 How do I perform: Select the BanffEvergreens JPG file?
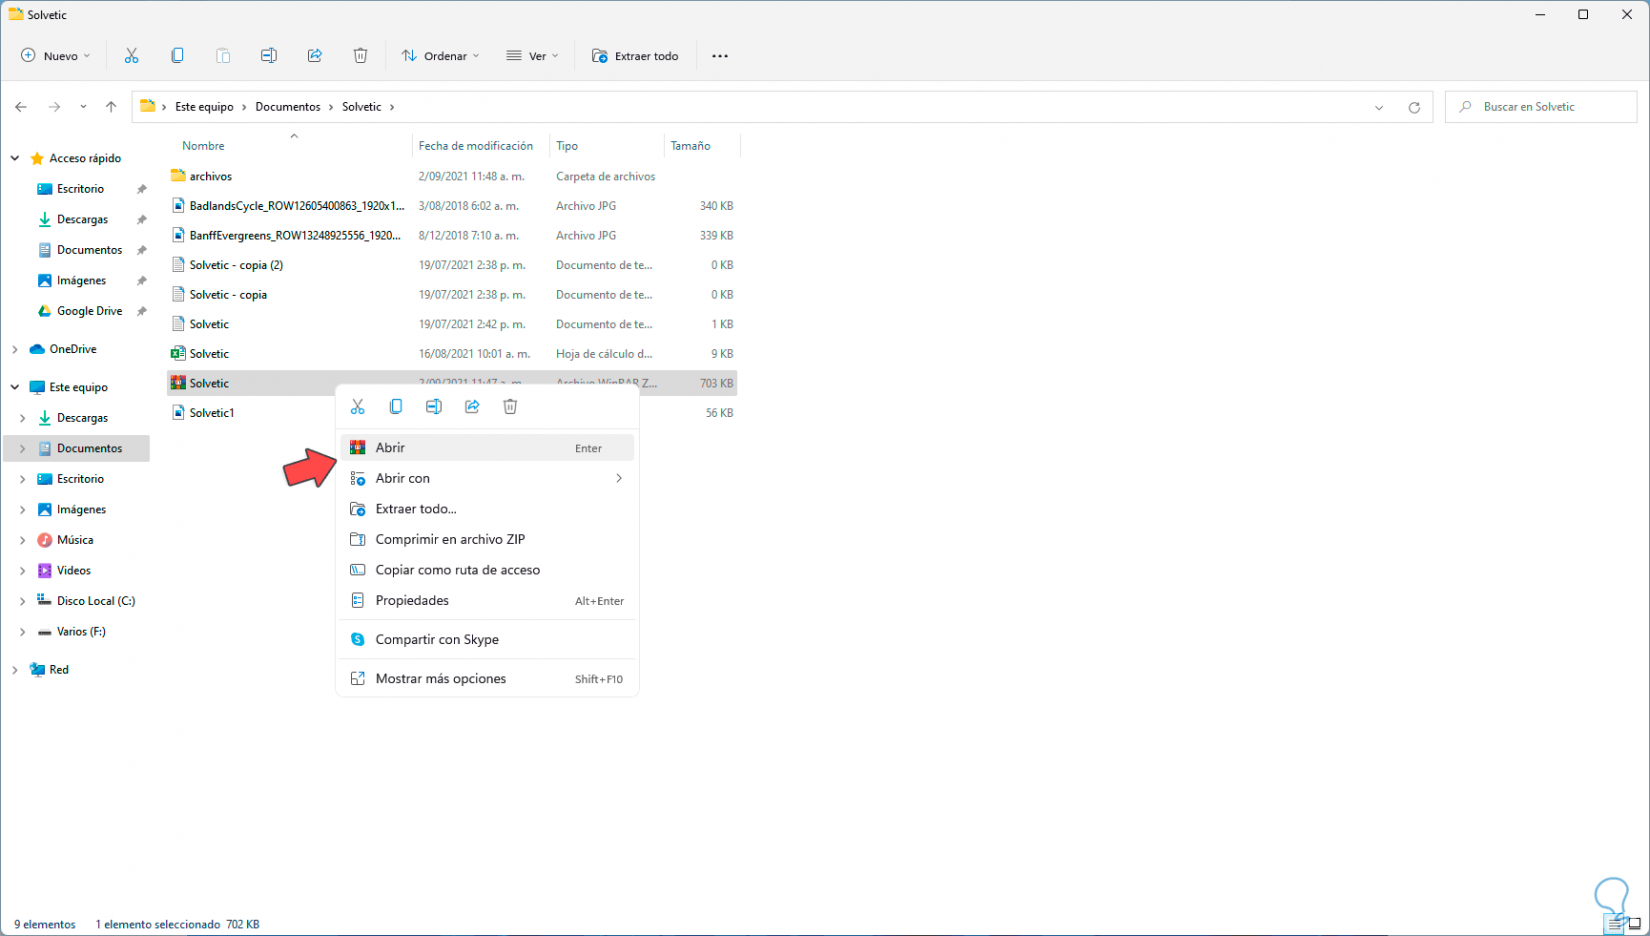(x=452, y=236)
